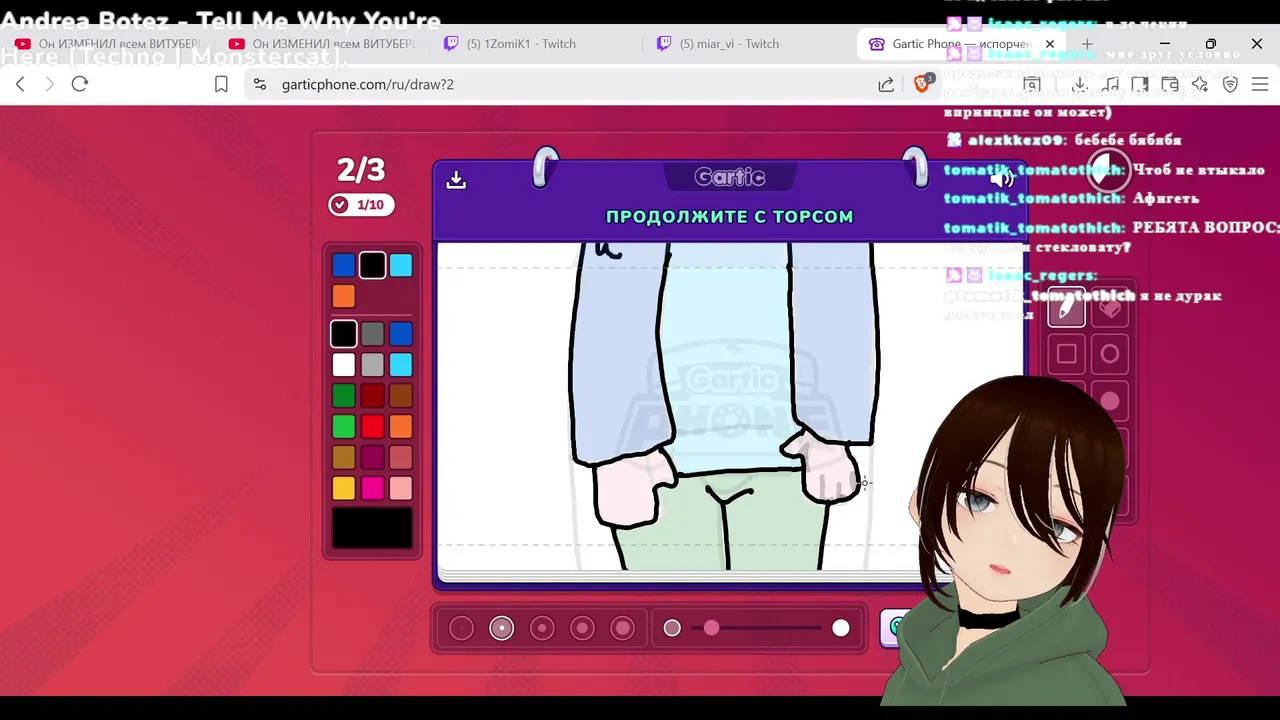Choose the second brush size
The height and width of the screenshot is (720, 1280).
[501, 628]
